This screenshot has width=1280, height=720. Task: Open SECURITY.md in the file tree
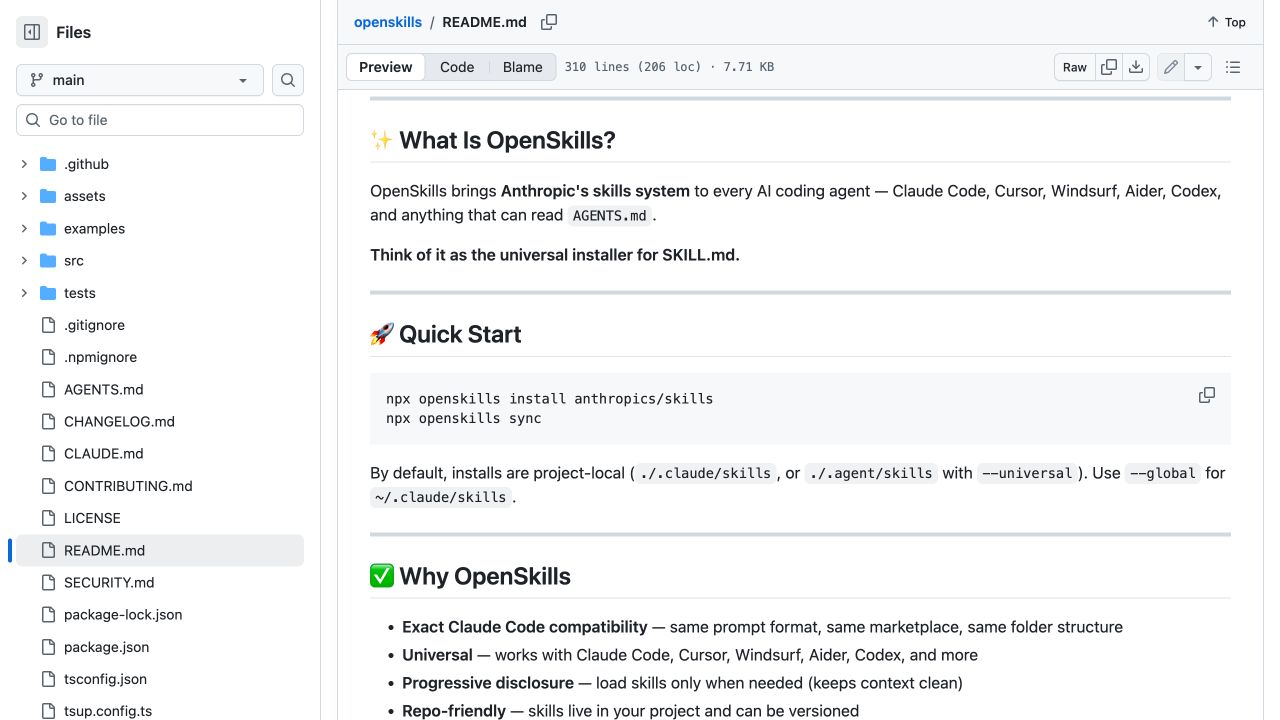coord(109,582)
